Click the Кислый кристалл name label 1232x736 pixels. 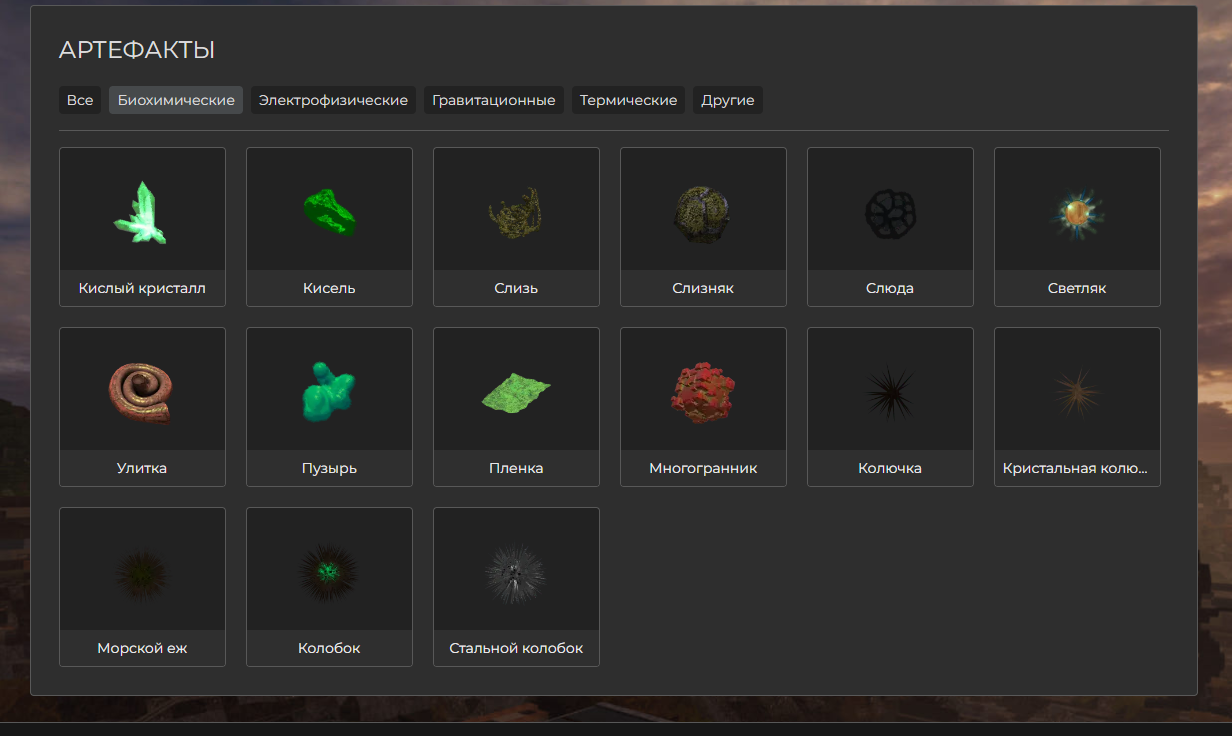pos(142,288)
